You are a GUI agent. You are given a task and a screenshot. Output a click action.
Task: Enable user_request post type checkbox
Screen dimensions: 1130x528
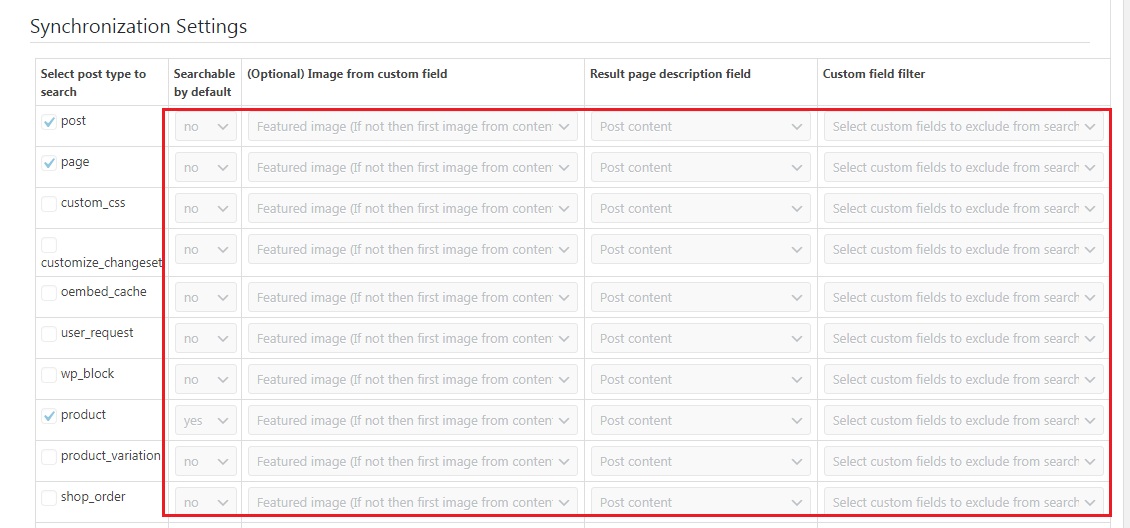(49, 334)
